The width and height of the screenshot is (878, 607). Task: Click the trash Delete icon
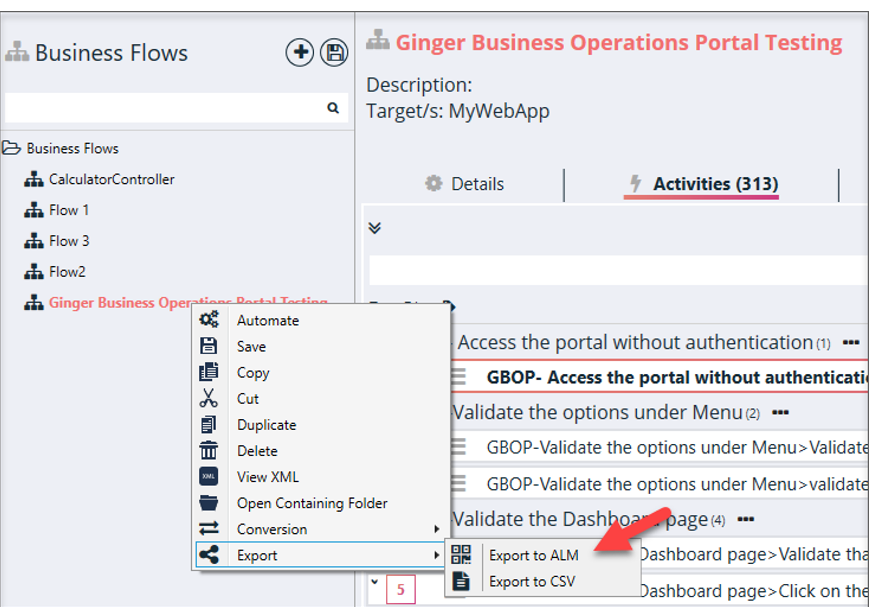pos(208,450)
